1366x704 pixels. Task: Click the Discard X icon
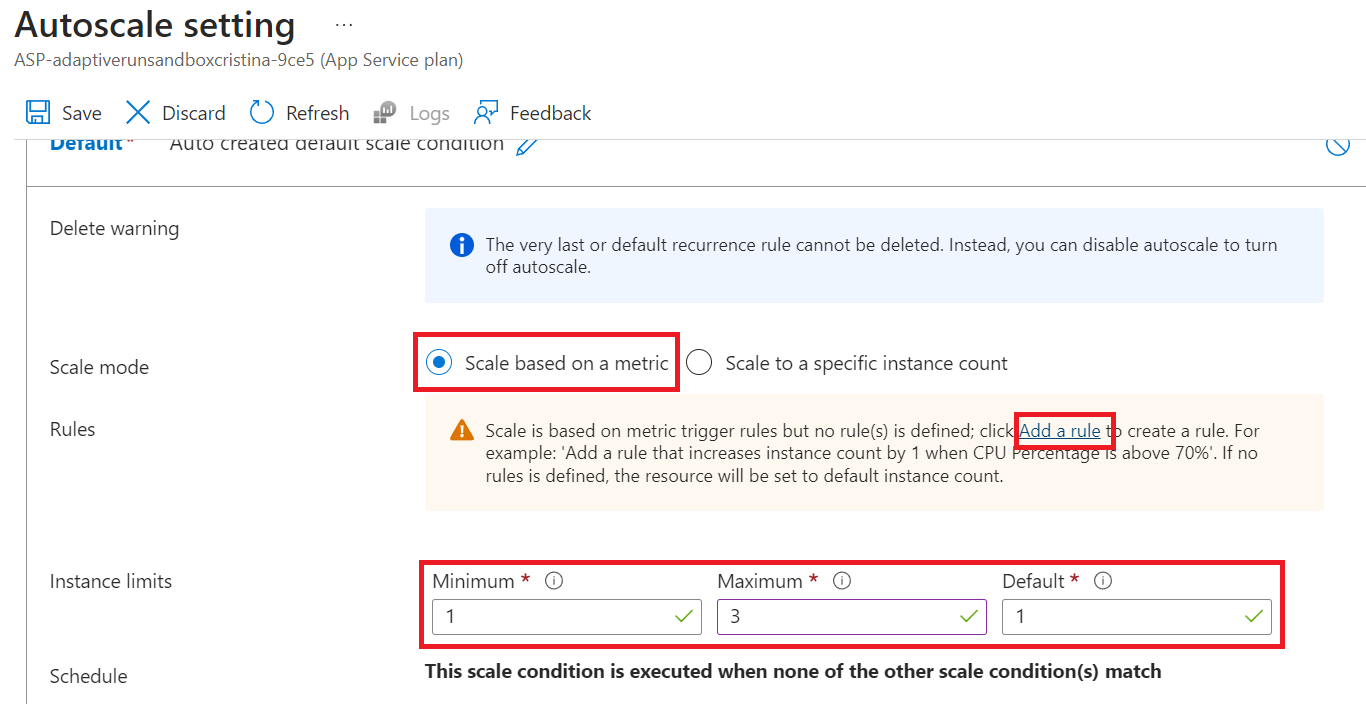tap(138, 112)
